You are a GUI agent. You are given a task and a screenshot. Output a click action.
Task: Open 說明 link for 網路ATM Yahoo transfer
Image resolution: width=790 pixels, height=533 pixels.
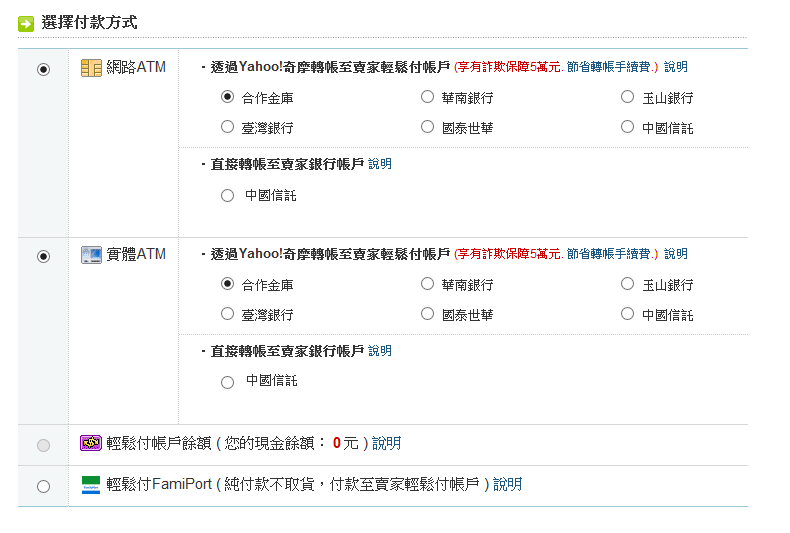676,67
